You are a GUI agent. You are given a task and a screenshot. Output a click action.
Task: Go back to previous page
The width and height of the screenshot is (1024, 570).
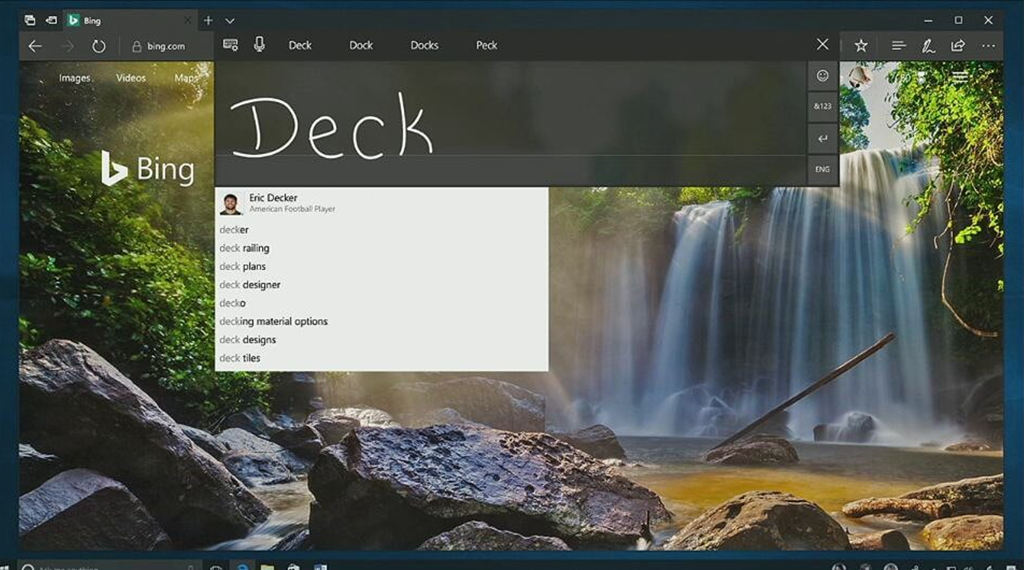click(35, 46)
